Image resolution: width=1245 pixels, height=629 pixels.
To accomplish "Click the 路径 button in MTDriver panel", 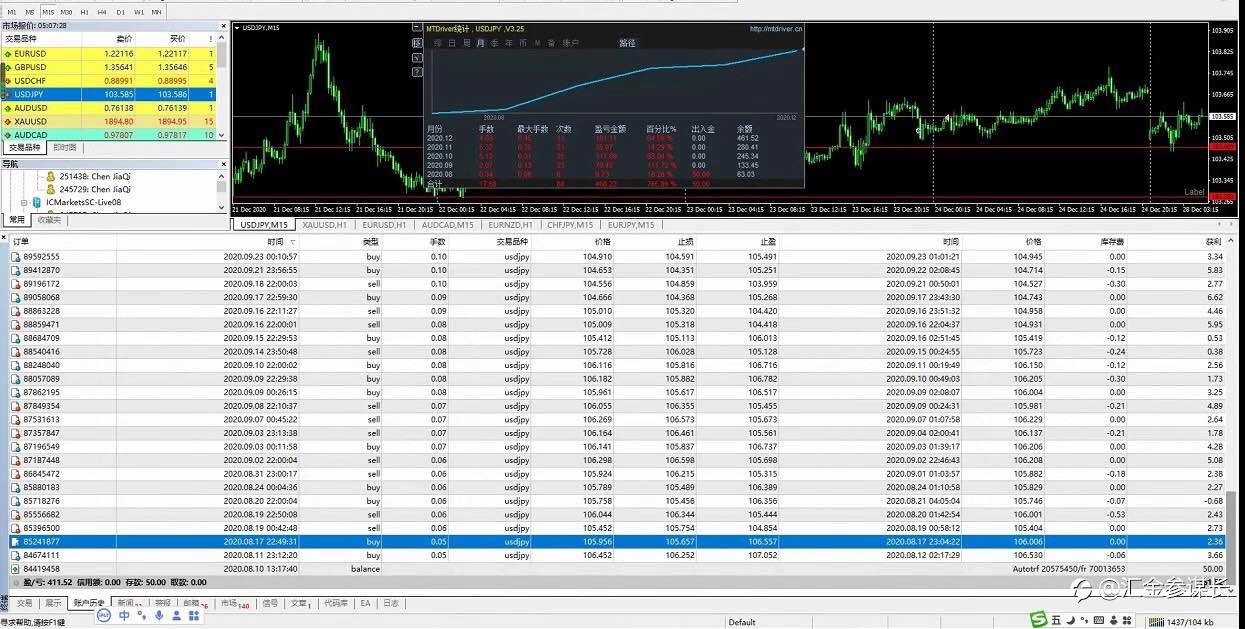I will point(627,43).
